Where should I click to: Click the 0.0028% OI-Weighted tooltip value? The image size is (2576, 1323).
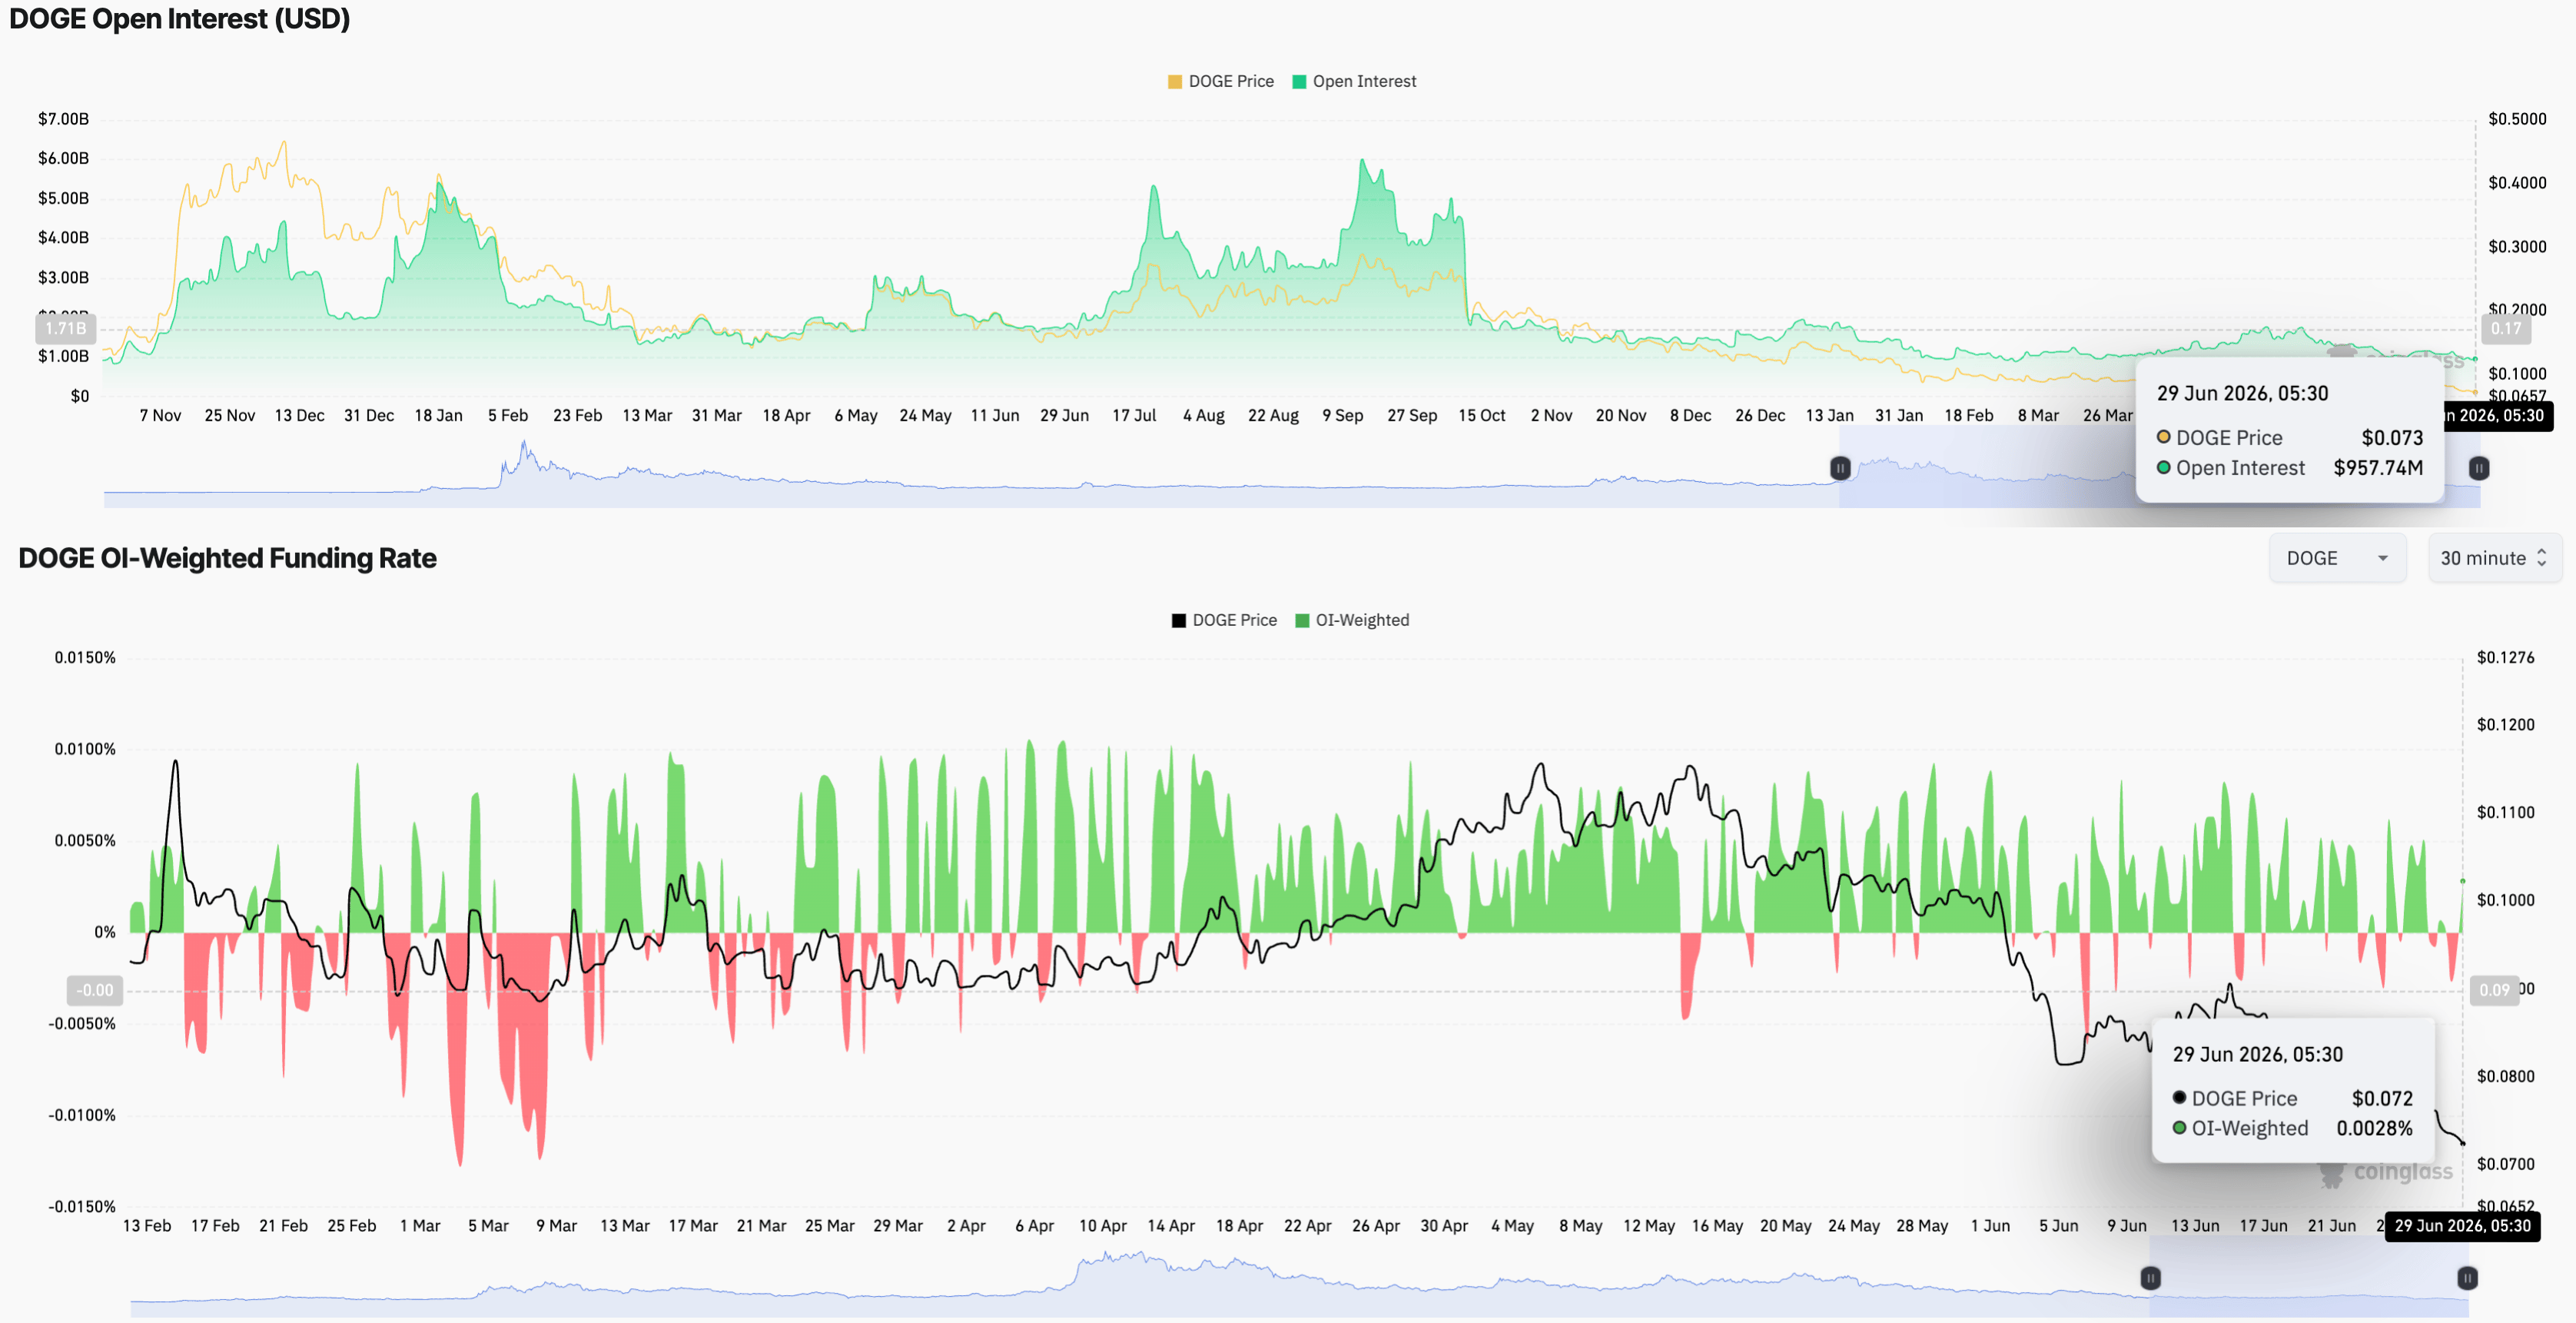point(2374,1129)
